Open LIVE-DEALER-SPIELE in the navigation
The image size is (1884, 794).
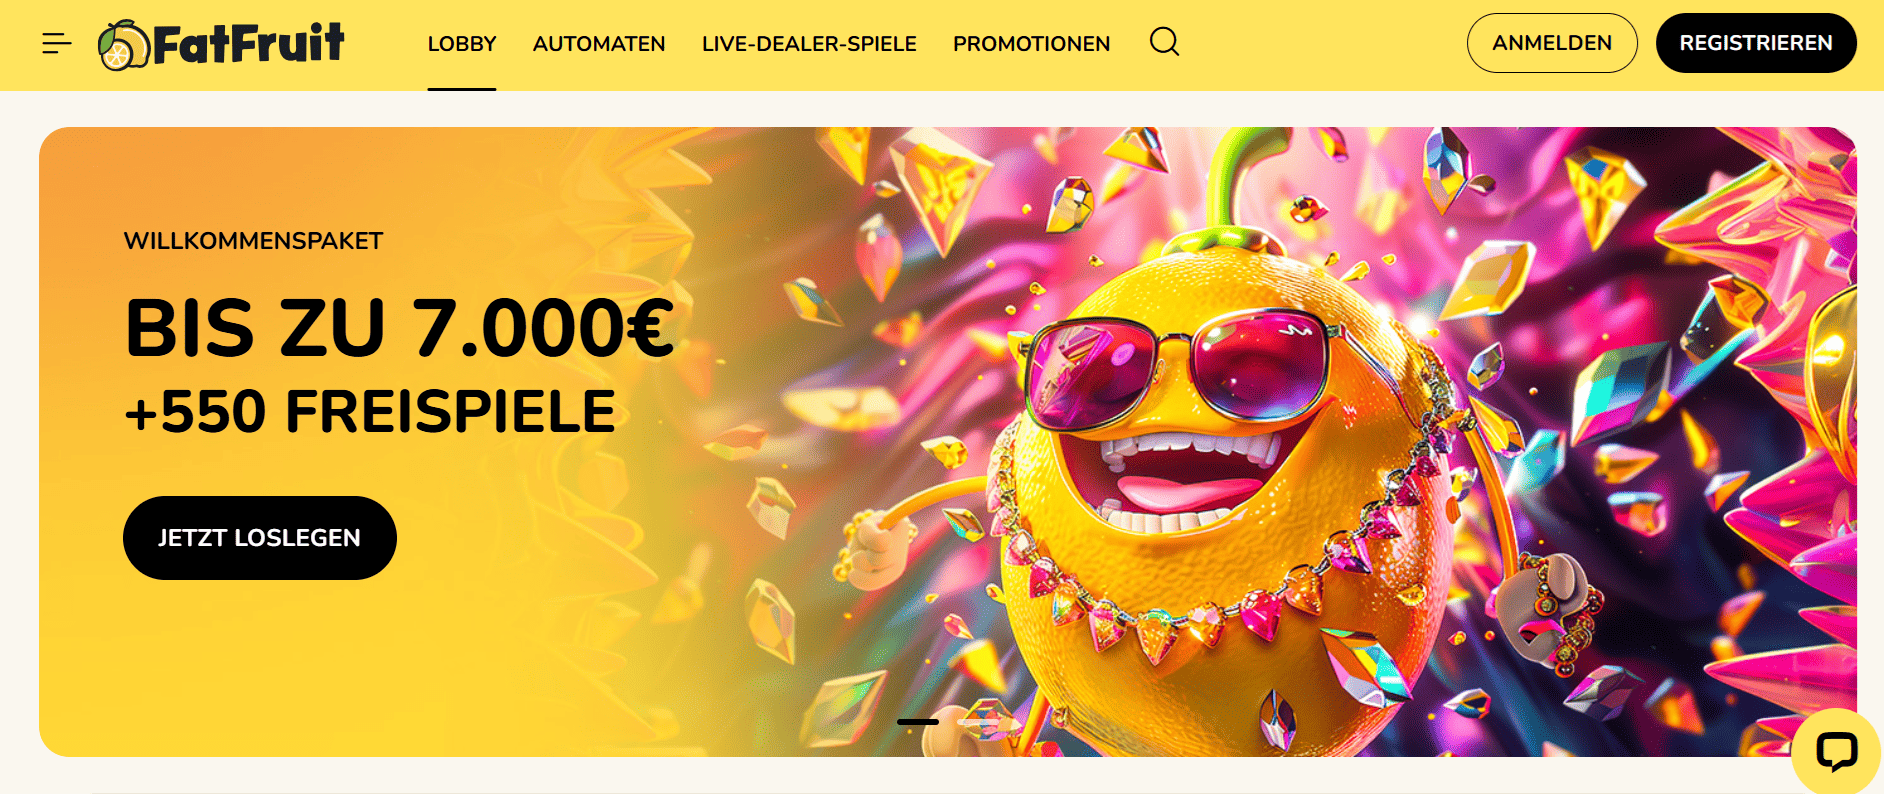coord(809,44)
